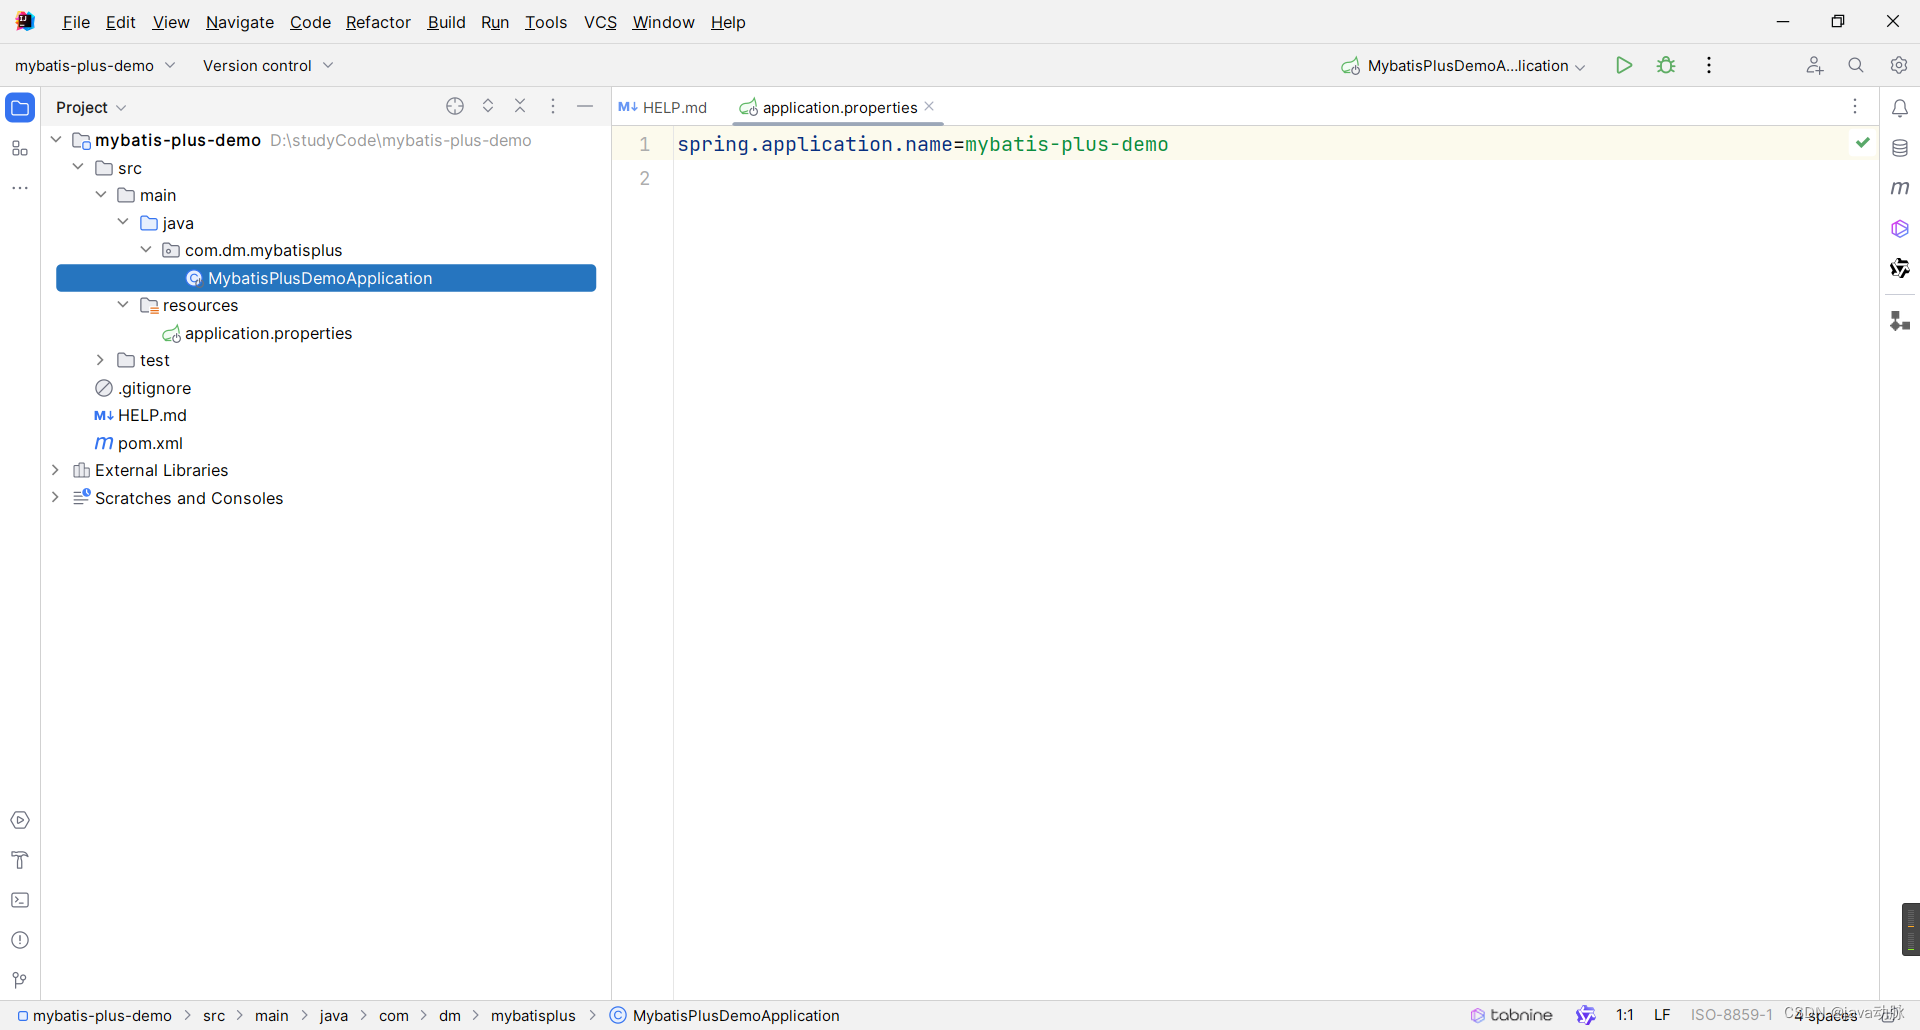Click the Run green play button

[x=1624, y=65]
